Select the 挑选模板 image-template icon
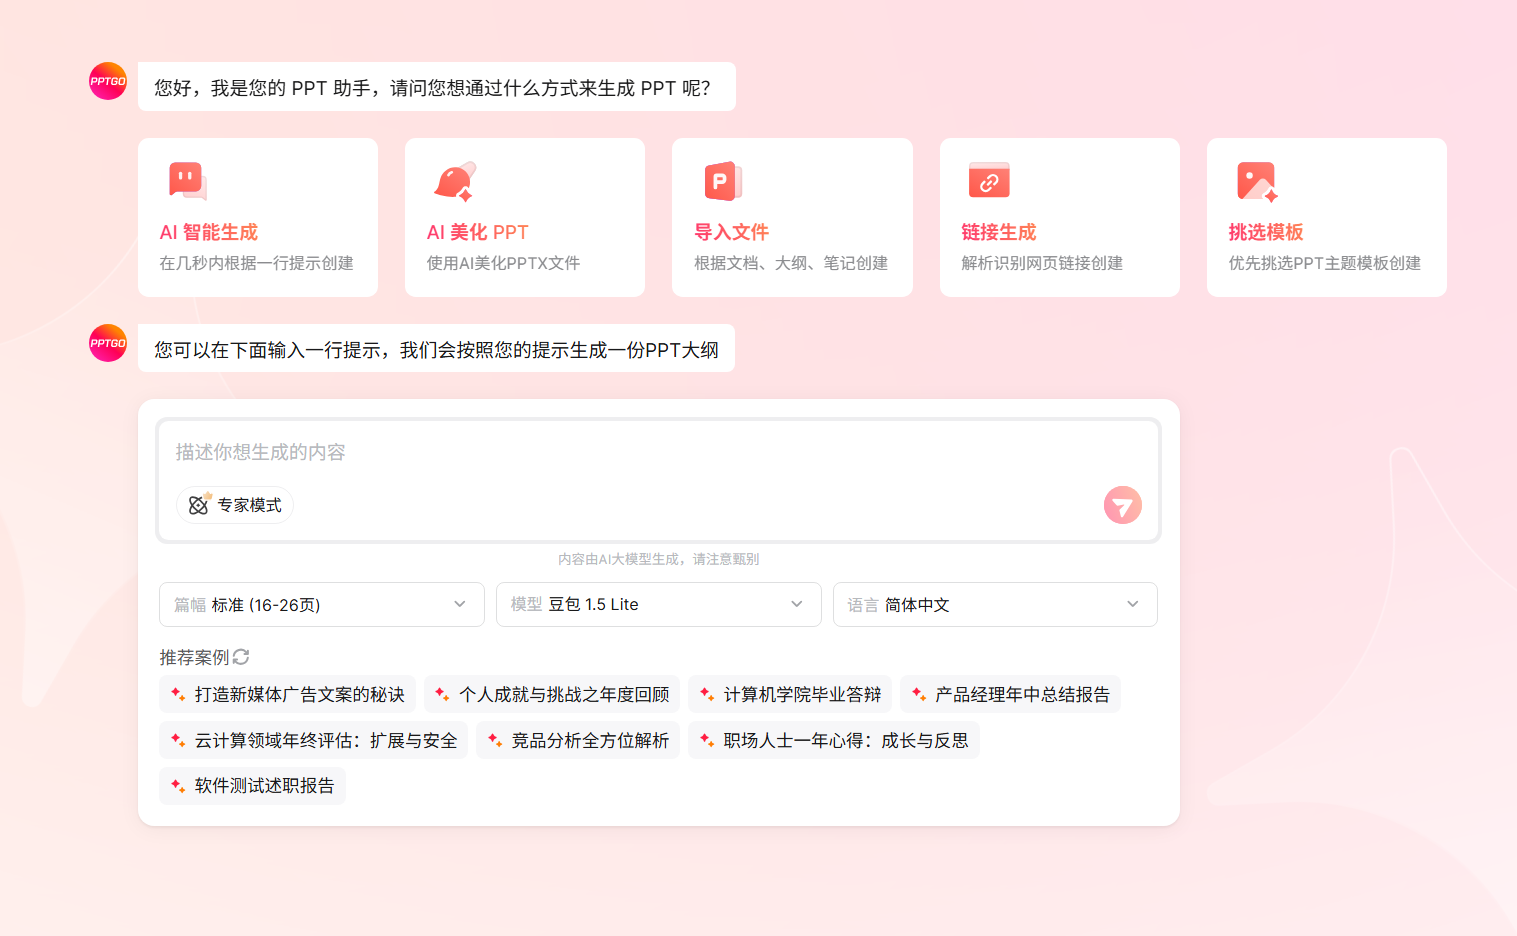This screenshot has width=1517, height=936. coord(1255,181)
